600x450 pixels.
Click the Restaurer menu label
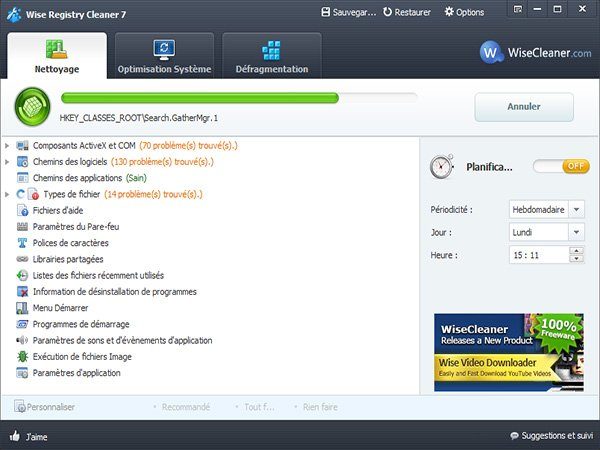tap(412, 13)
